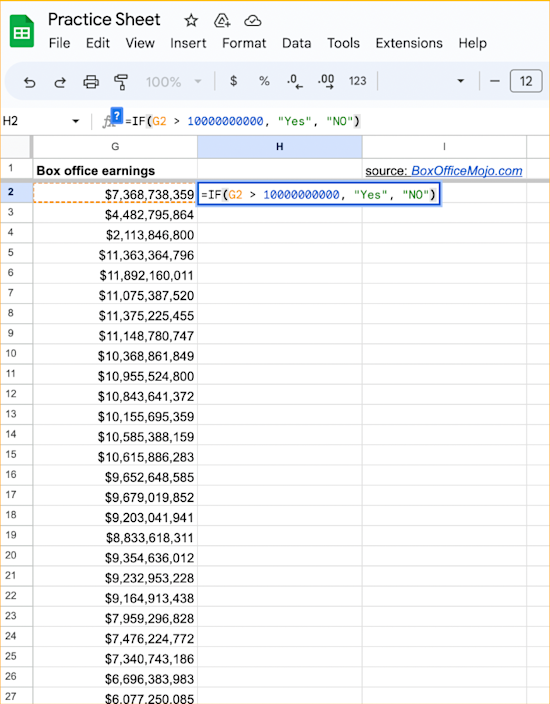Screen dimensions: 550x704
Task: Select column G header
Action: (x=115, y=146)
